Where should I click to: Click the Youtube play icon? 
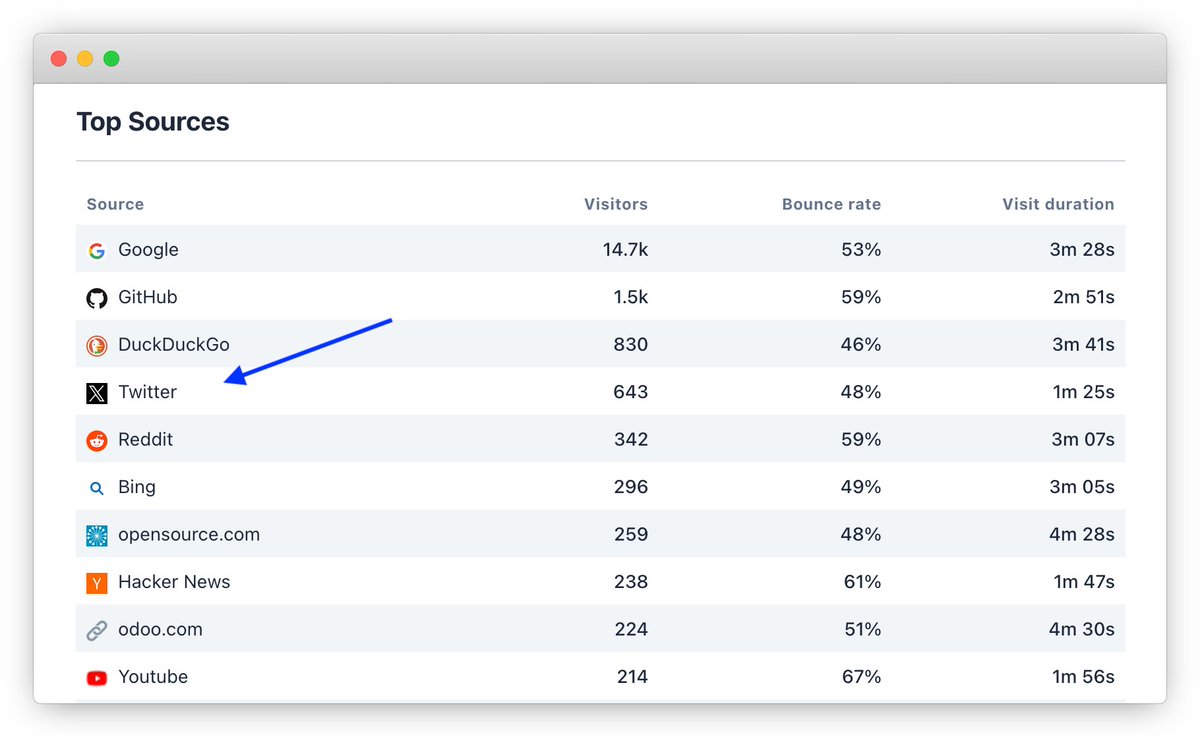point(96,677)
